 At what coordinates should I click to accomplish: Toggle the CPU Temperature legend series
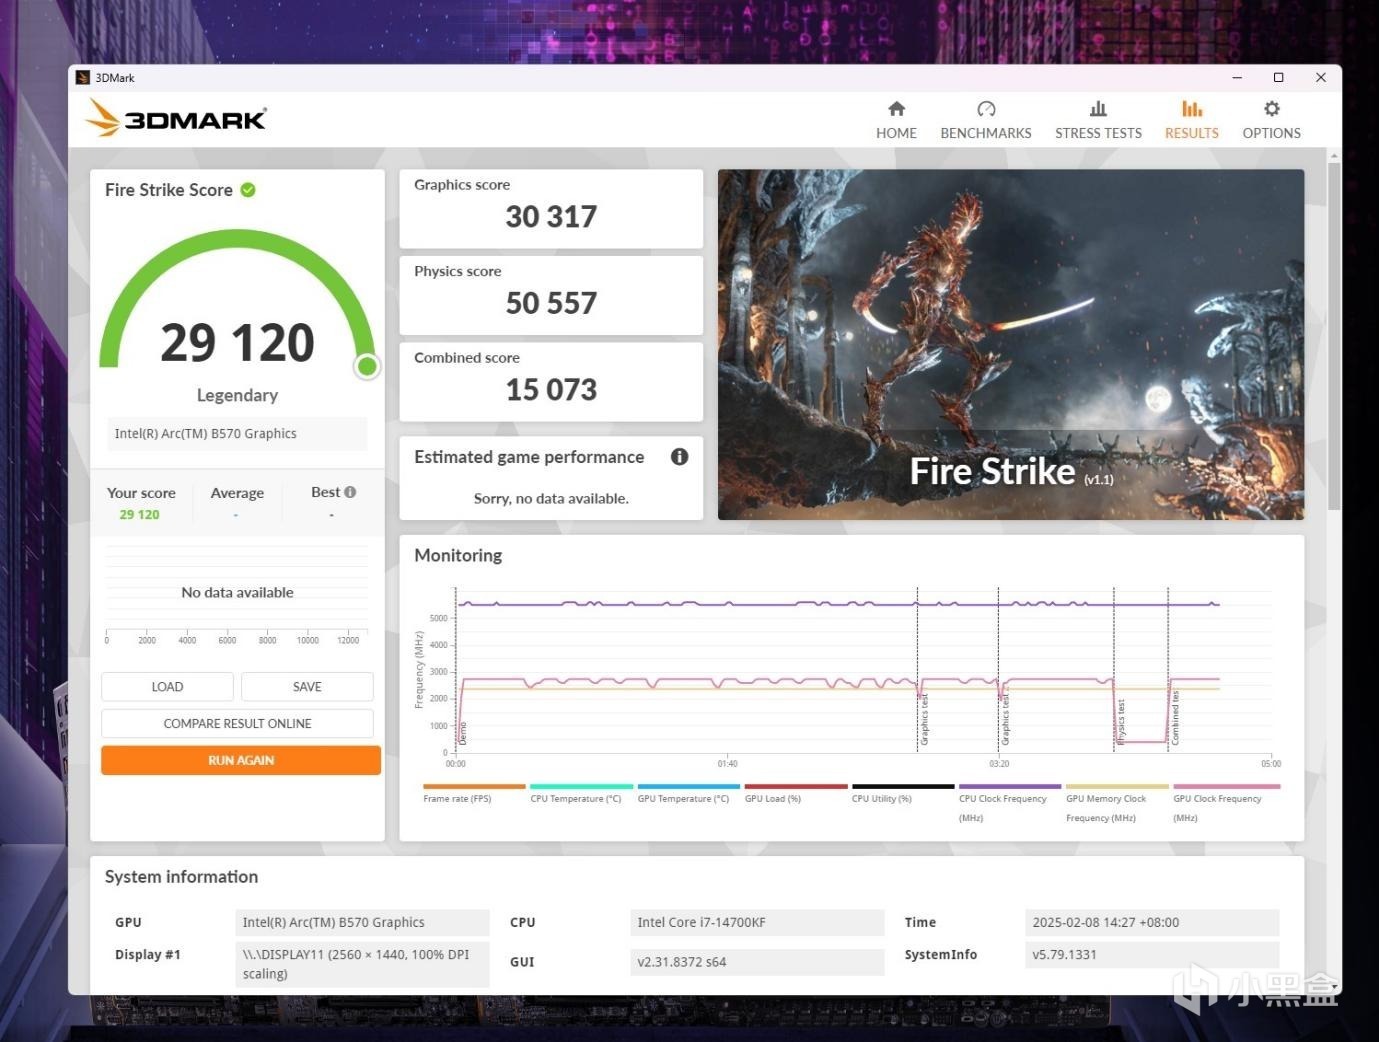581,794
